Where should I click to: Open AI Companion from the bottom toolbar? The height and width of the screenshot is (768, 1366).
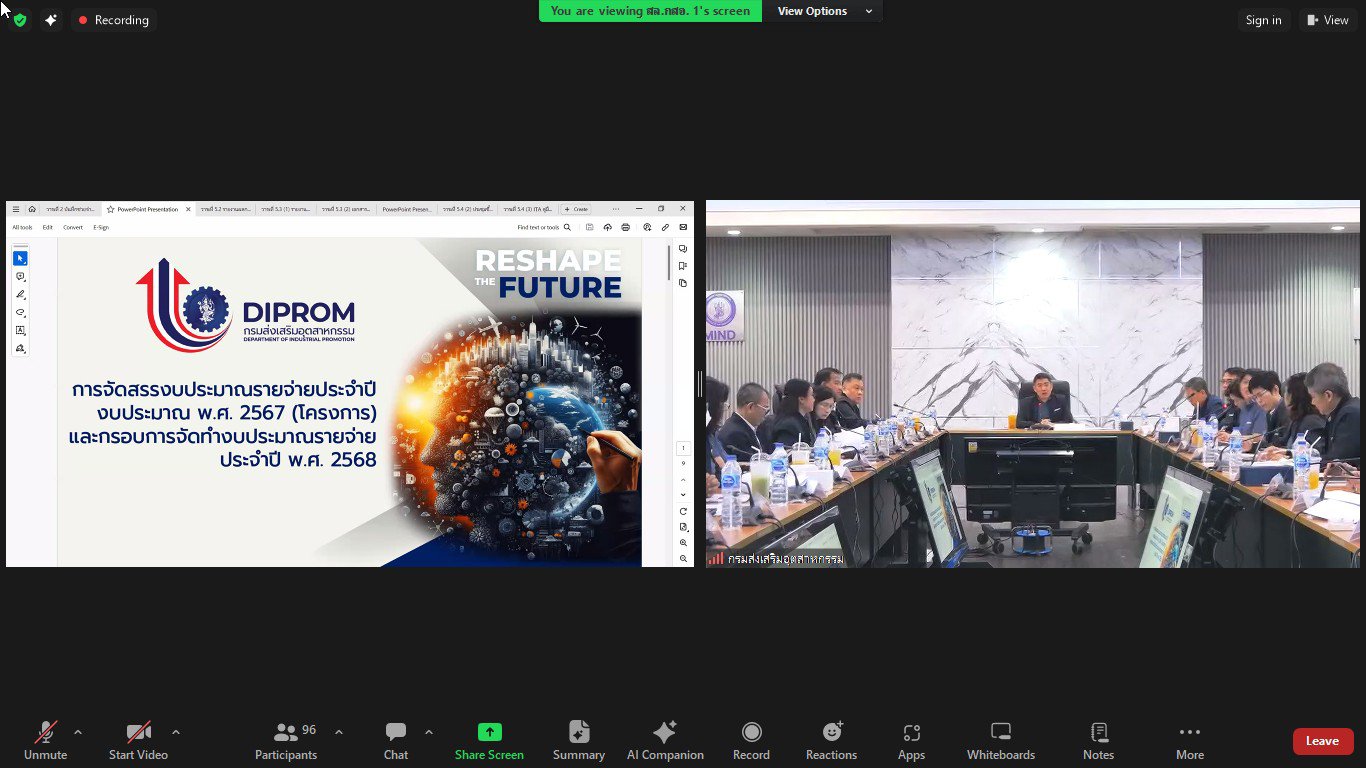(665, 741)
